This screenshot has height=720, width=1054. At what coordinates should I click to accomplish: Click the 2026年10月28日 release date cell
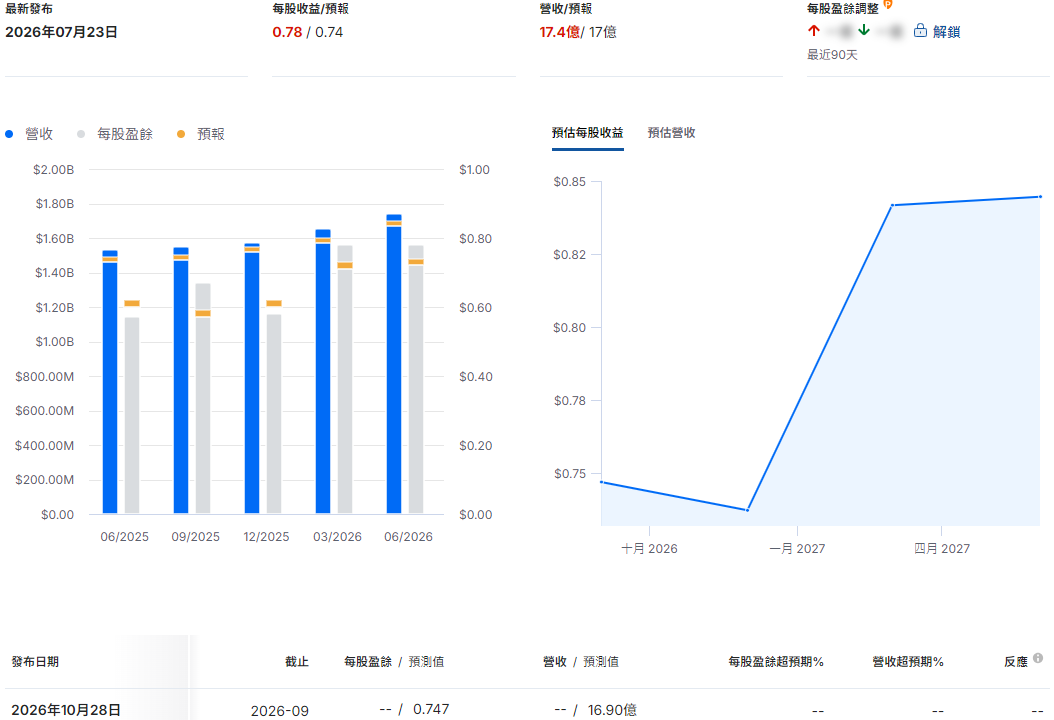pos(66,710)
